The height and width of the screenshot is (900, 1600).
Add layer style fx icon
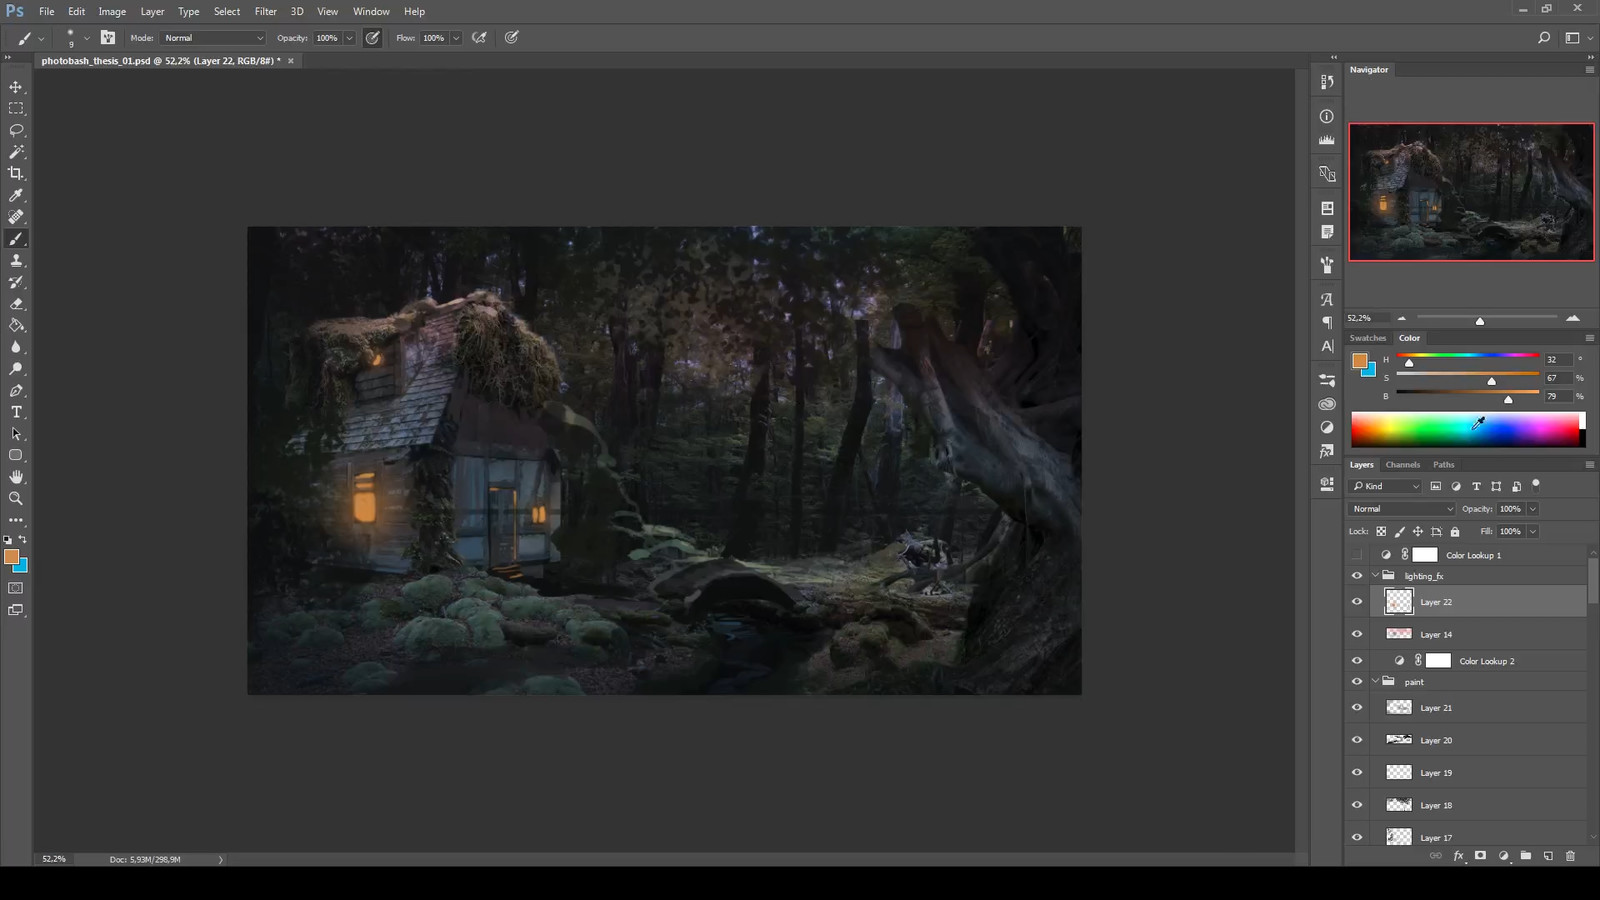click(1458, 856)
